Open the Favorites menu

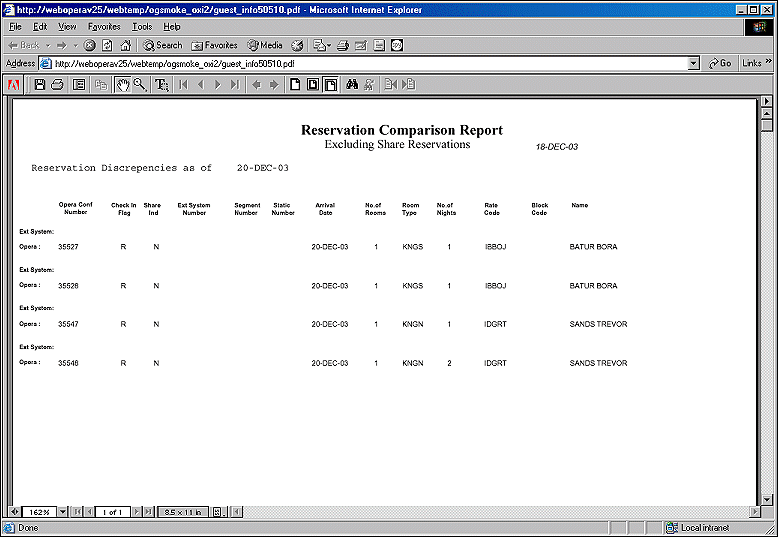point(104,26)
